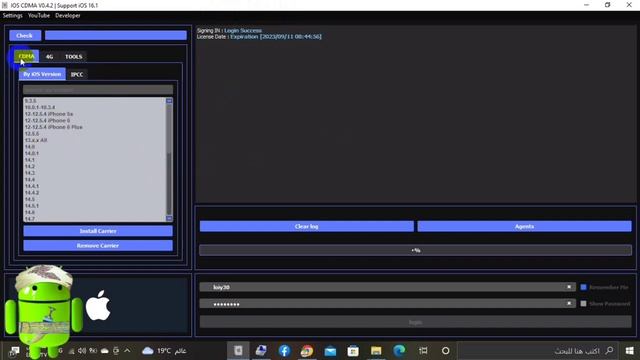This screenshot has height=360, width=640.
Task: Select version 14.4.2 in list
Action: pyautogui.click(x=32, y=193)
